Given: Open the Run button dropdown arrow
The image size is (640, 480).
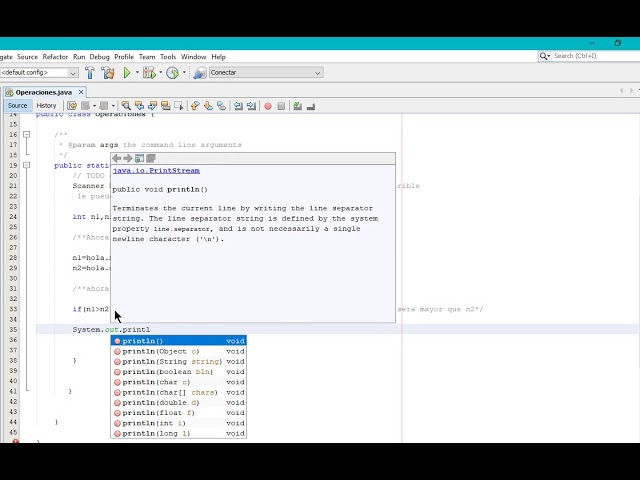Looking at the screenshot, I should pos(136,73).
